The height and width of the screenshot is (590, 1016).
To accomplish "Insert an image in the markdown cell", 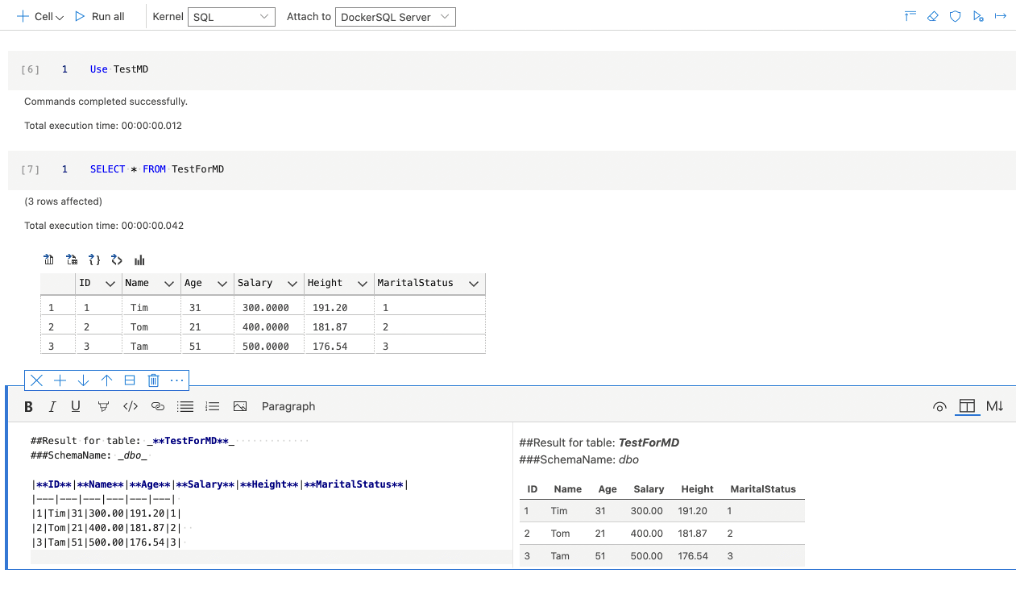I will 240,406.
